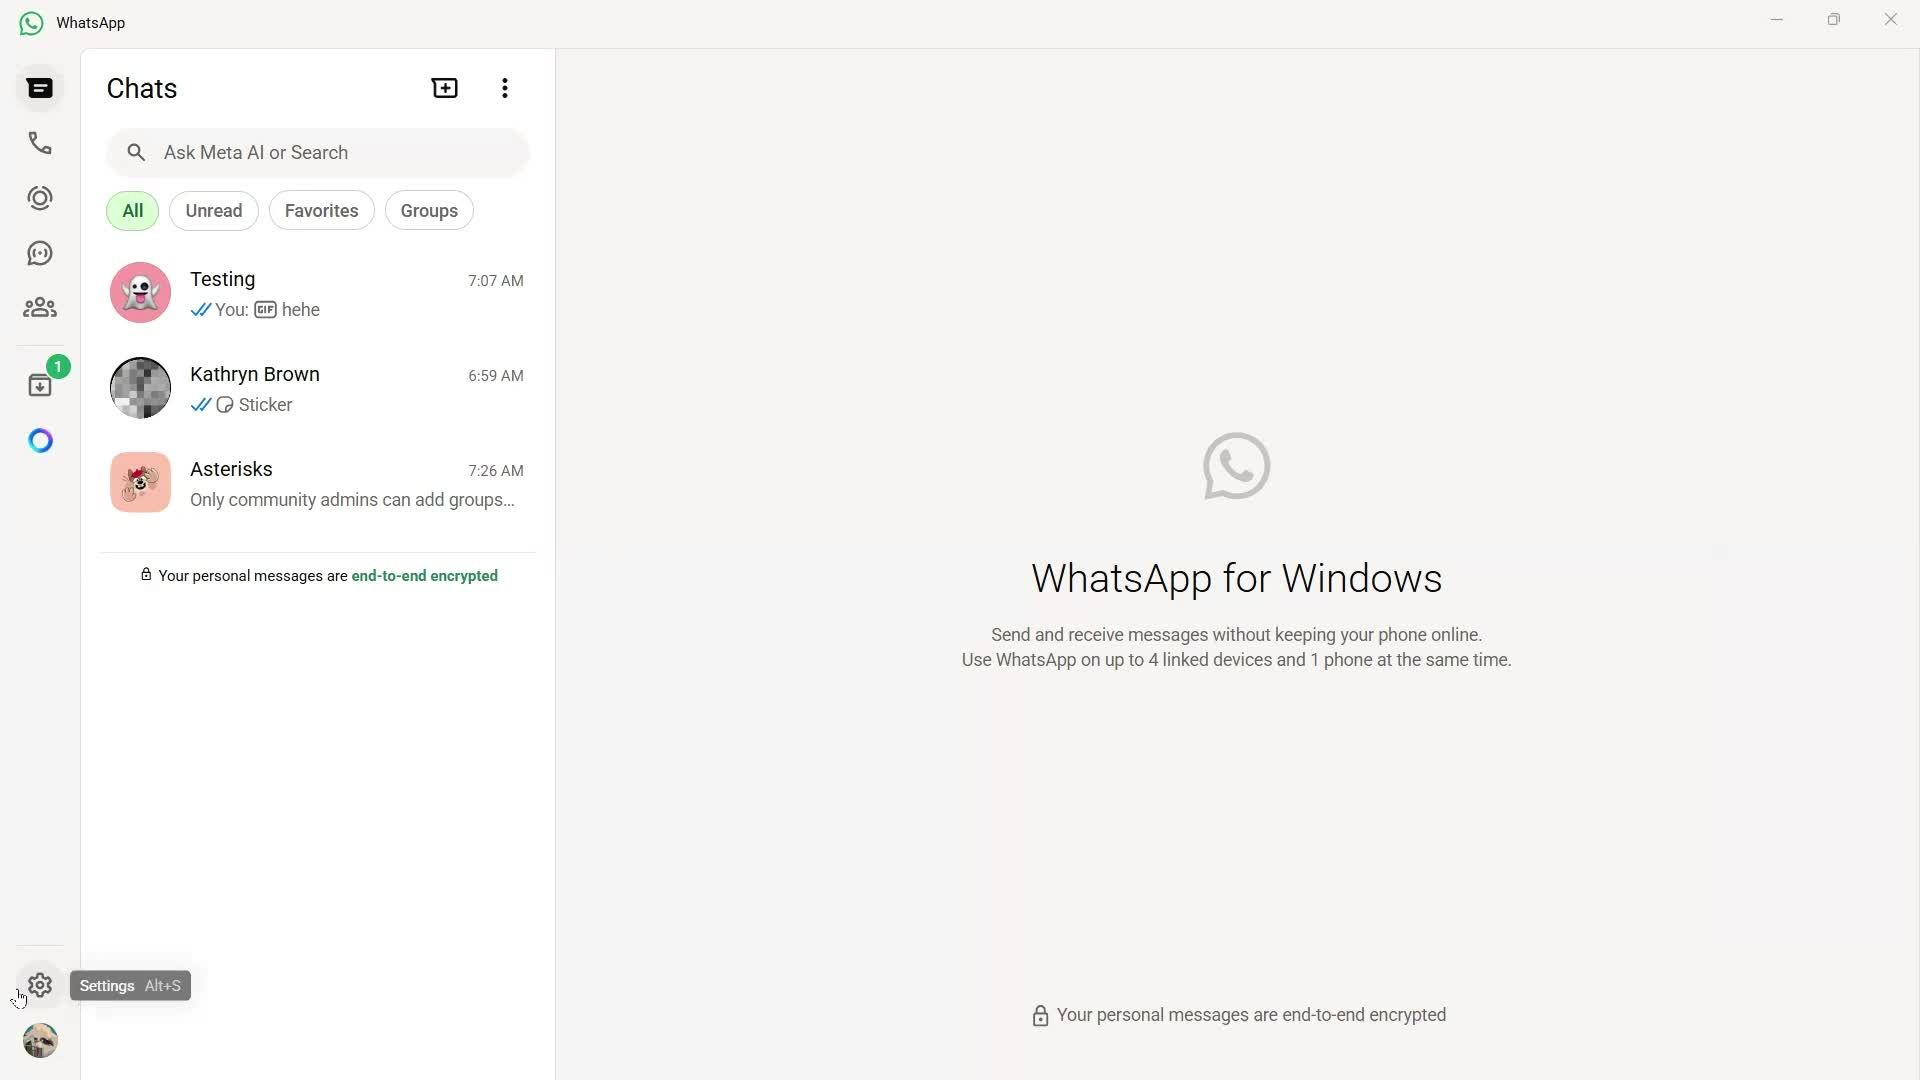Switch to the Chats tab icon
The image size is (1920, 1080).
pyautogui.click(x=39, y=88)
